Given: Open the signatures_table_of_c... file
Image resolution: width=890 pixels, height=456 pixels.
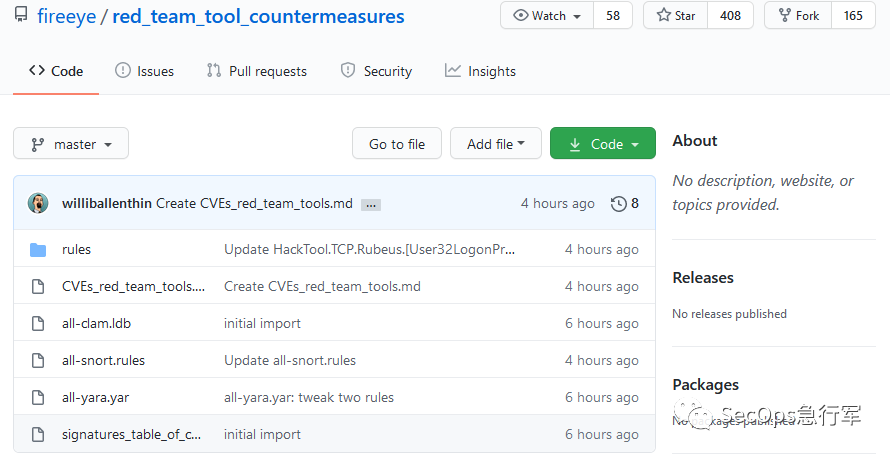Looking at the screenshot, I should pyautogui.click(x=131, y=434).
